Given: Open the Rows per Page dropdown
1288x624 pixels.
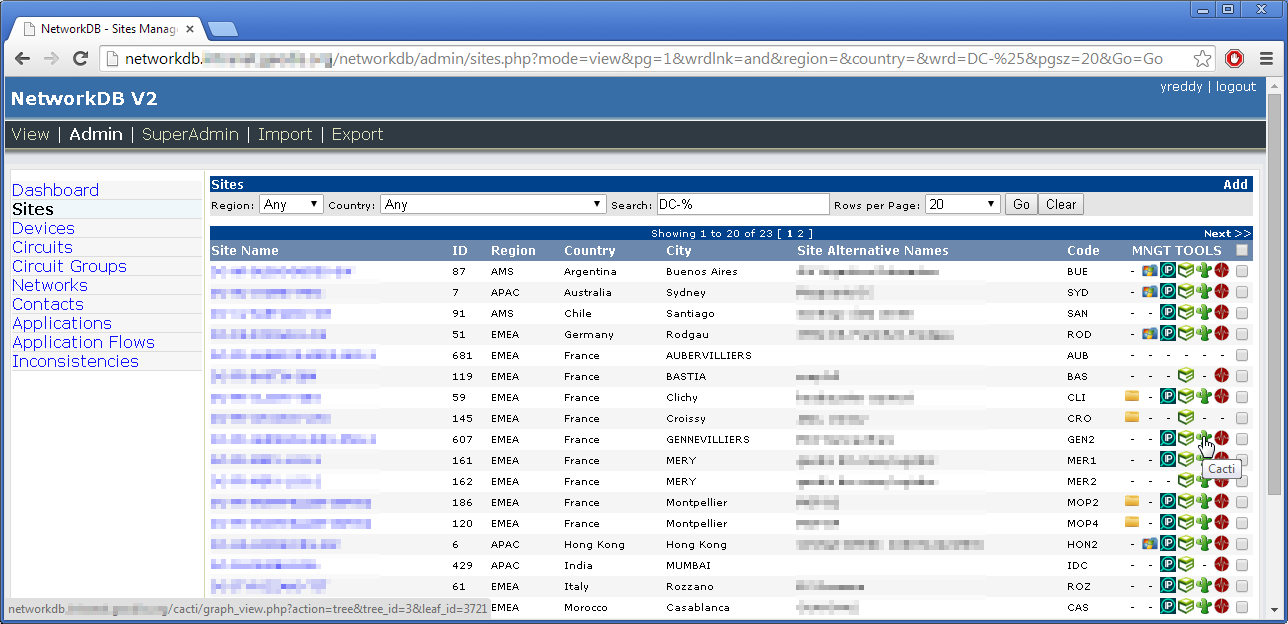Looking at the screenshot, I should 962,204.
